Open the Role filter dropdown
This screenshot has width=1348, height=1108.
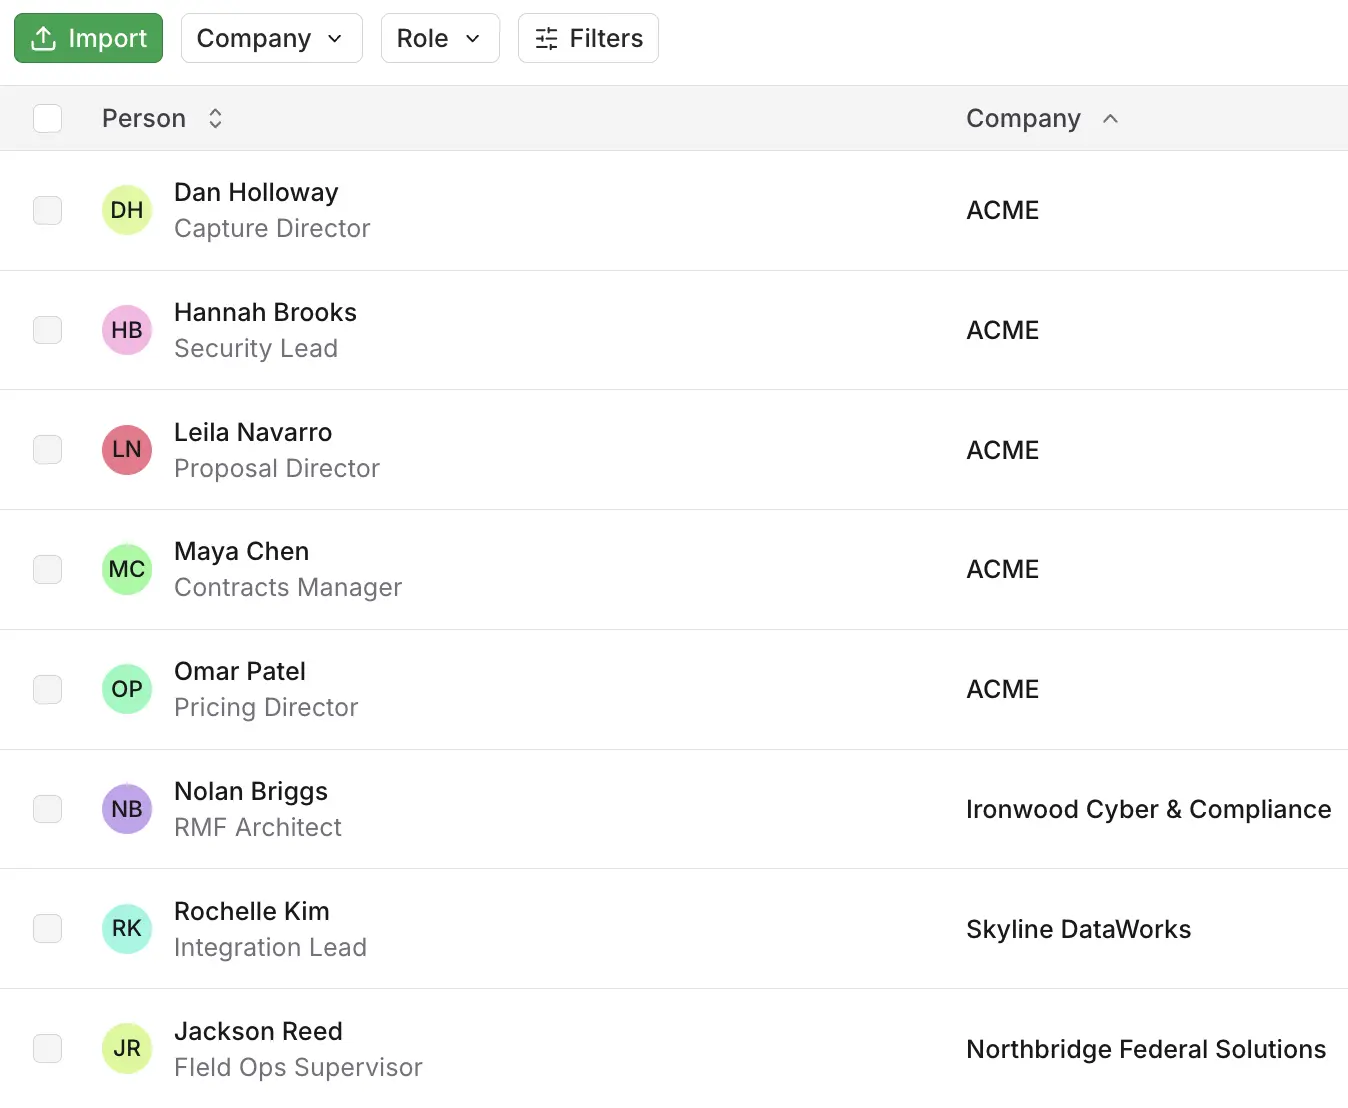(440, 38)
